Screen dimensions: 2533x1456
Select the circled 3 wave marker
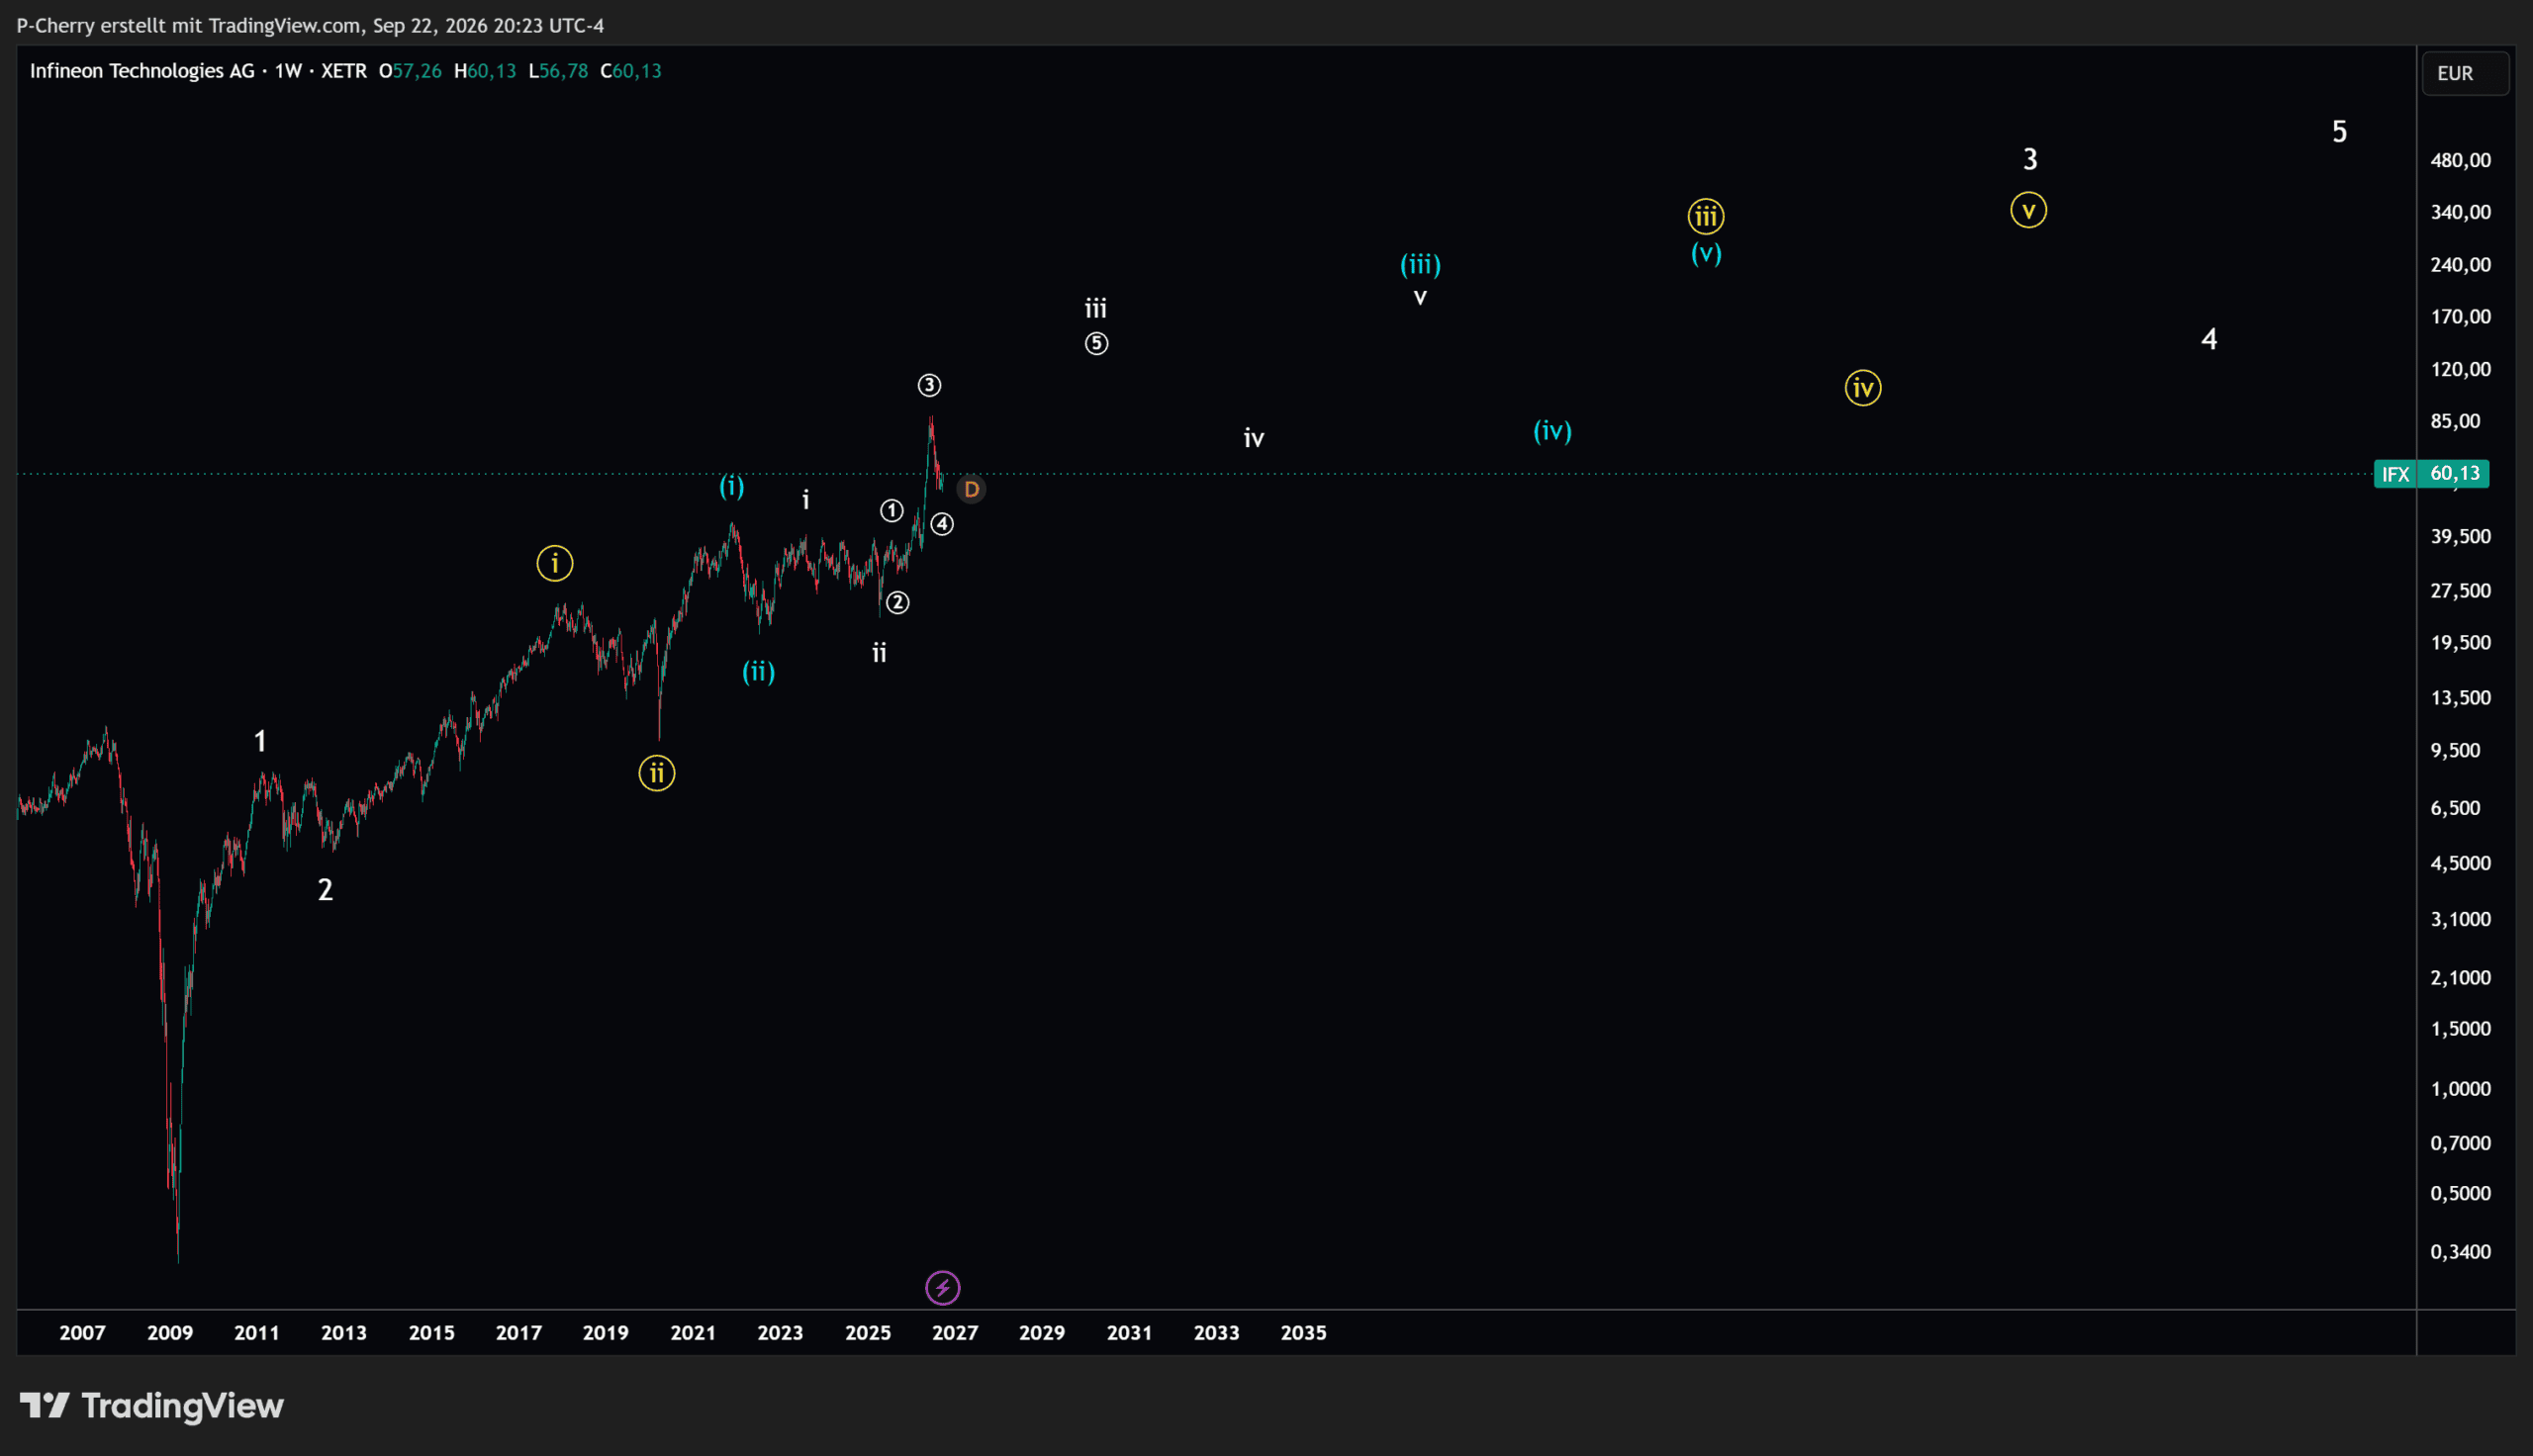pos(929,385)
